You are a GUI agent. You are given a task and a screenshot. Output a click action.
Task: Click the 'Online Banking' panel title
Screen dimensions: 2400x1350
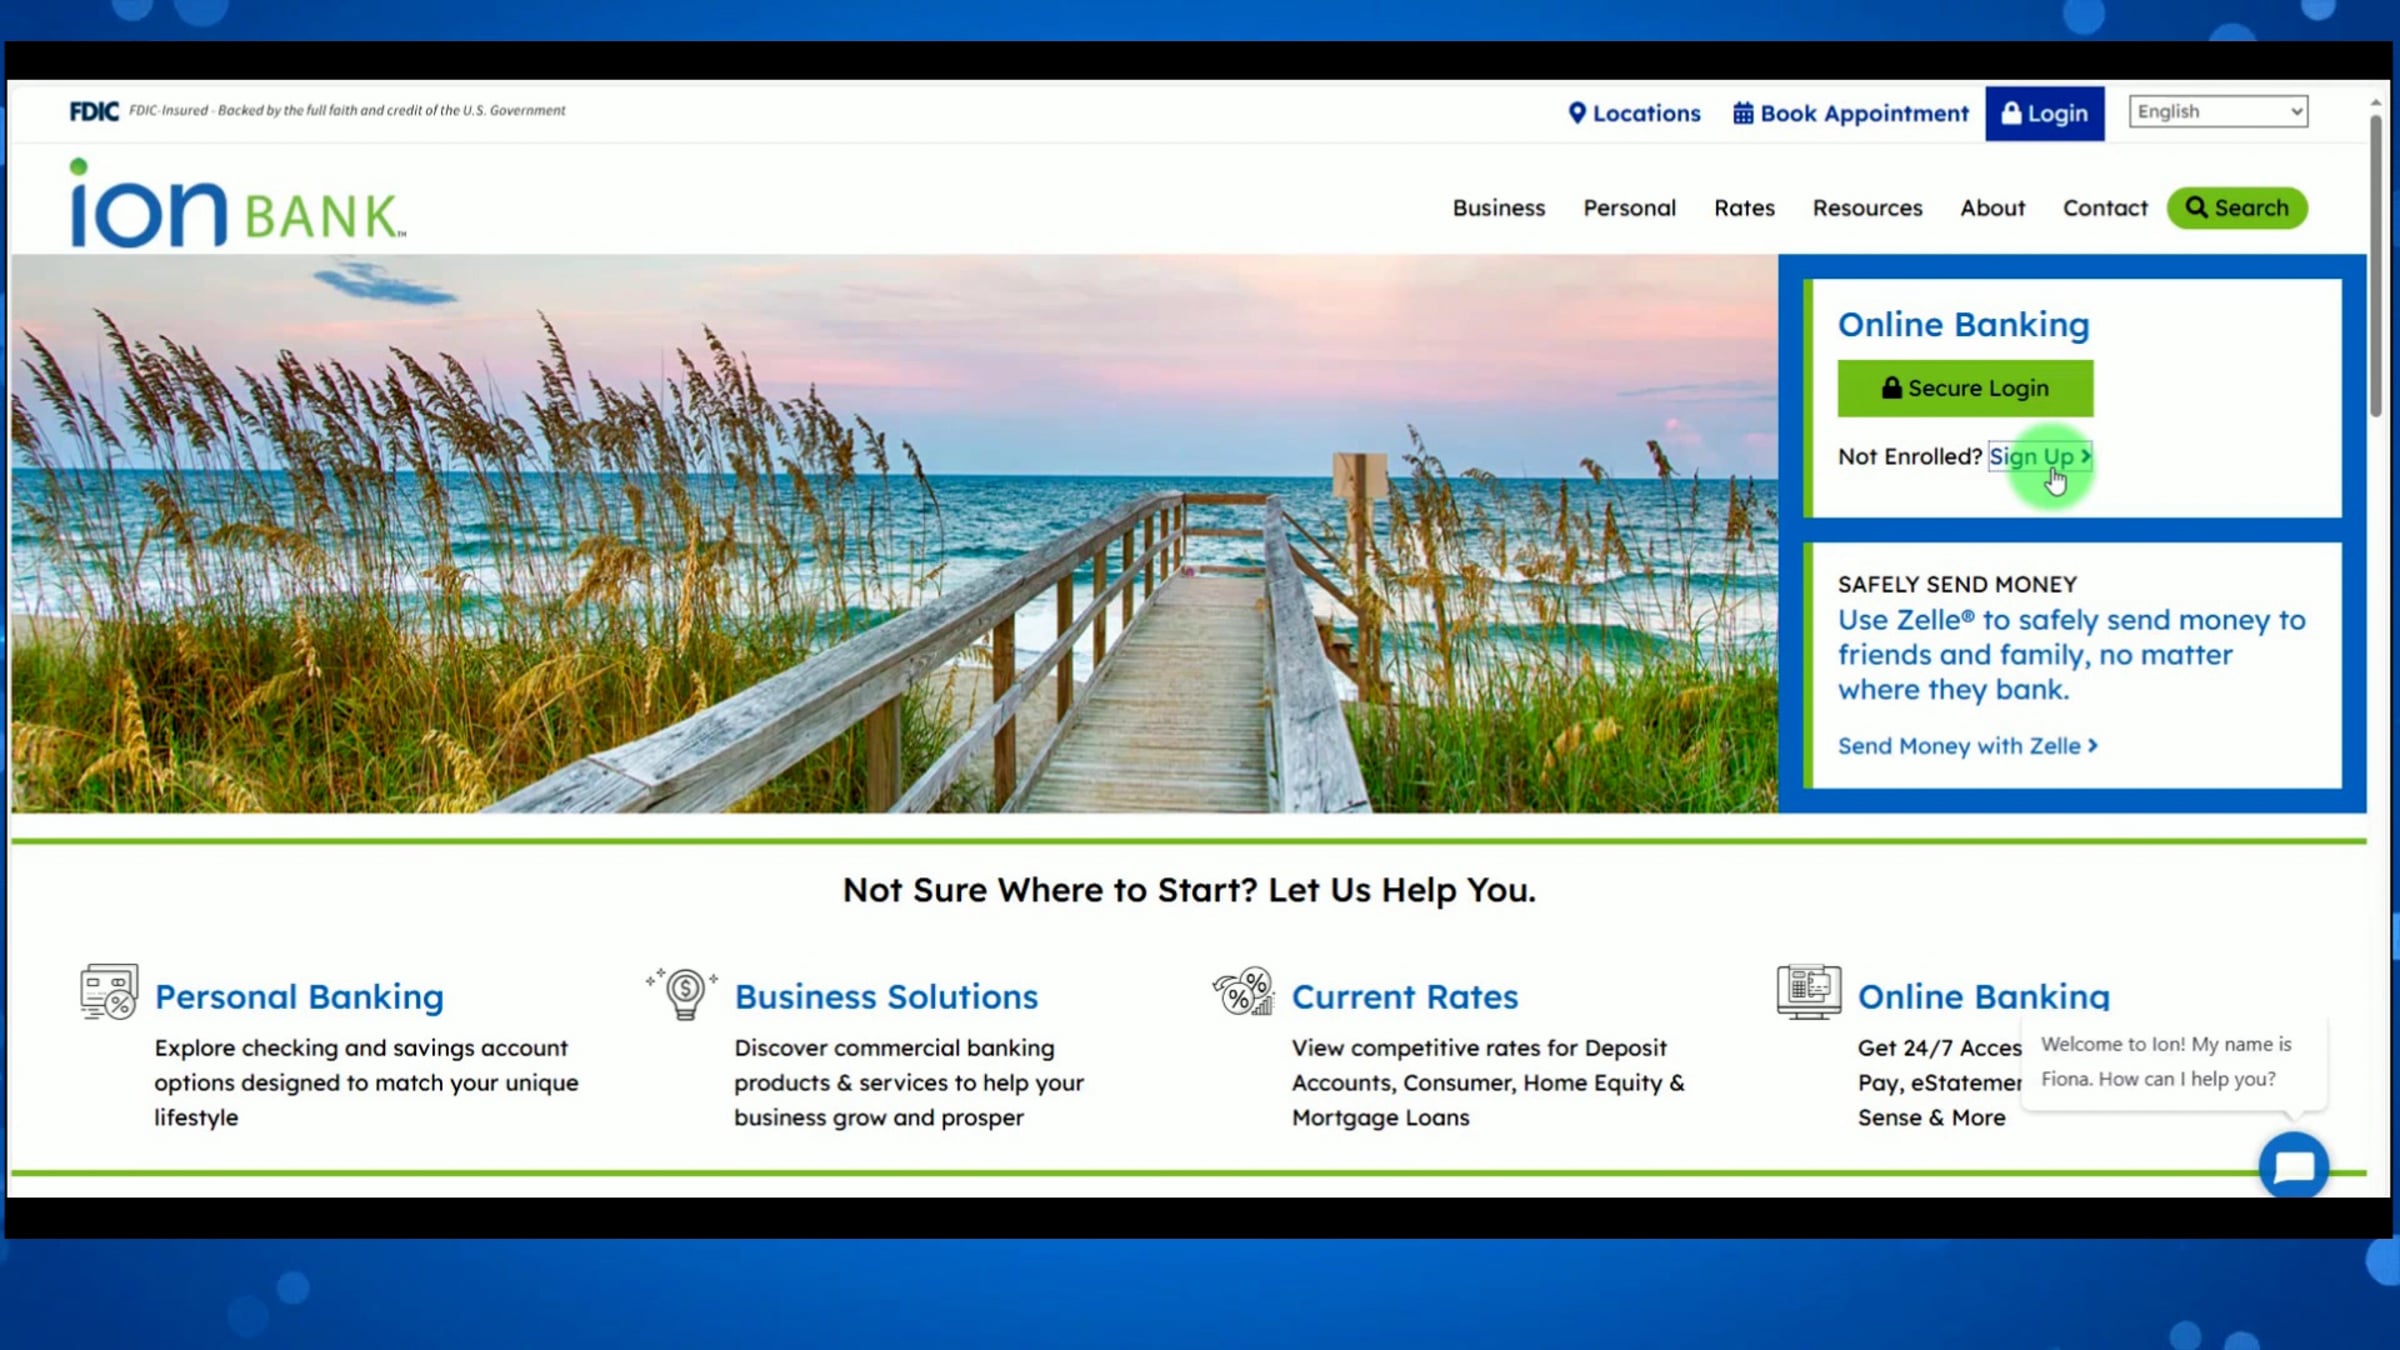tap(1963, 325)
